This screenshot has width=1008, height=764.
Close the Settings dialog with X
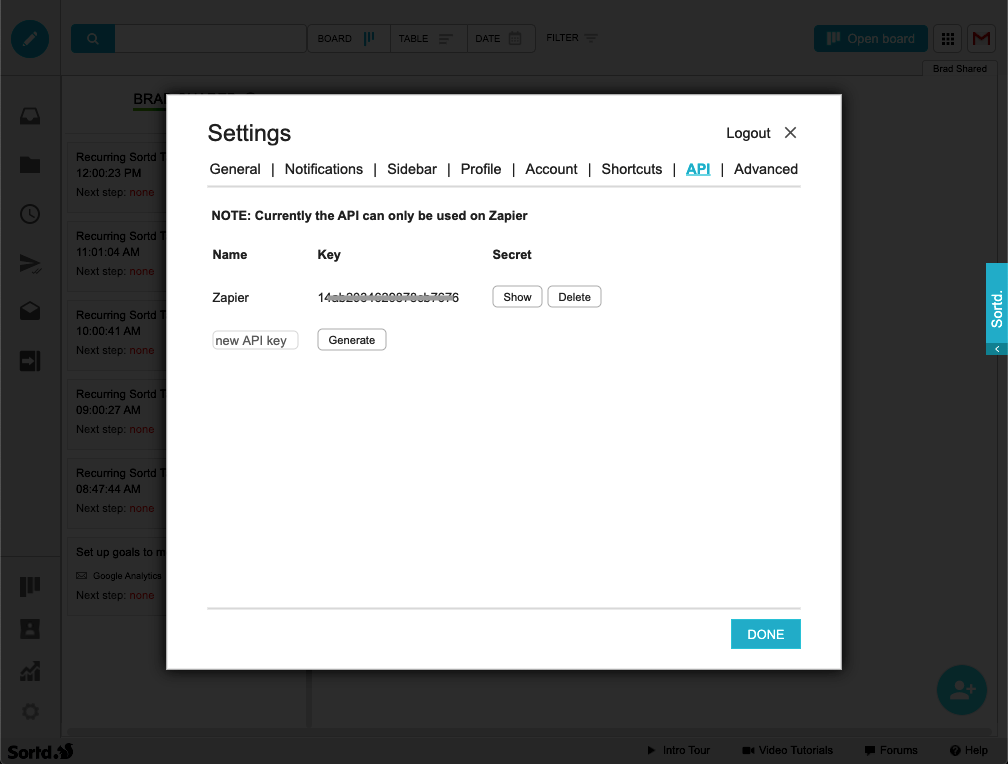(x=791, y=132)
